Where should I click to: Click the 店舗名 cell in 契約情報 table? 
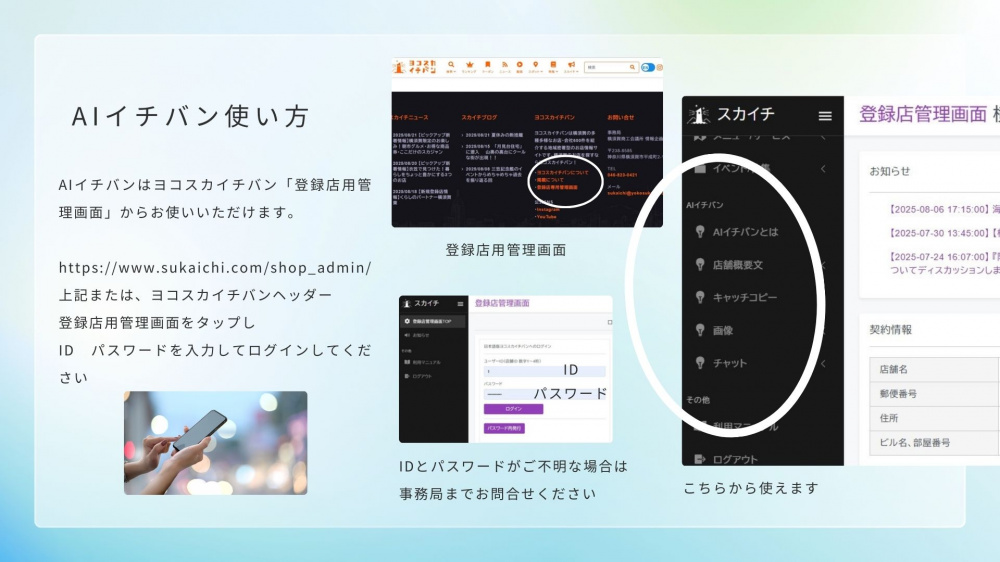[934, 369]
